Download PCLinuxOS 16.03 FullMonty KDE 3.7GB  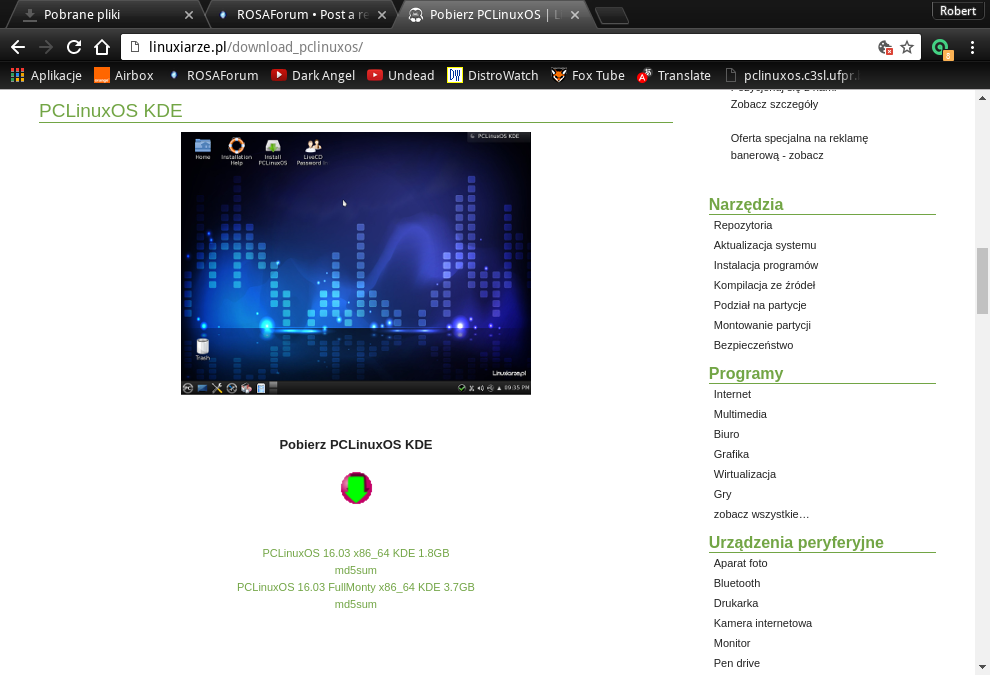point(355,587)
